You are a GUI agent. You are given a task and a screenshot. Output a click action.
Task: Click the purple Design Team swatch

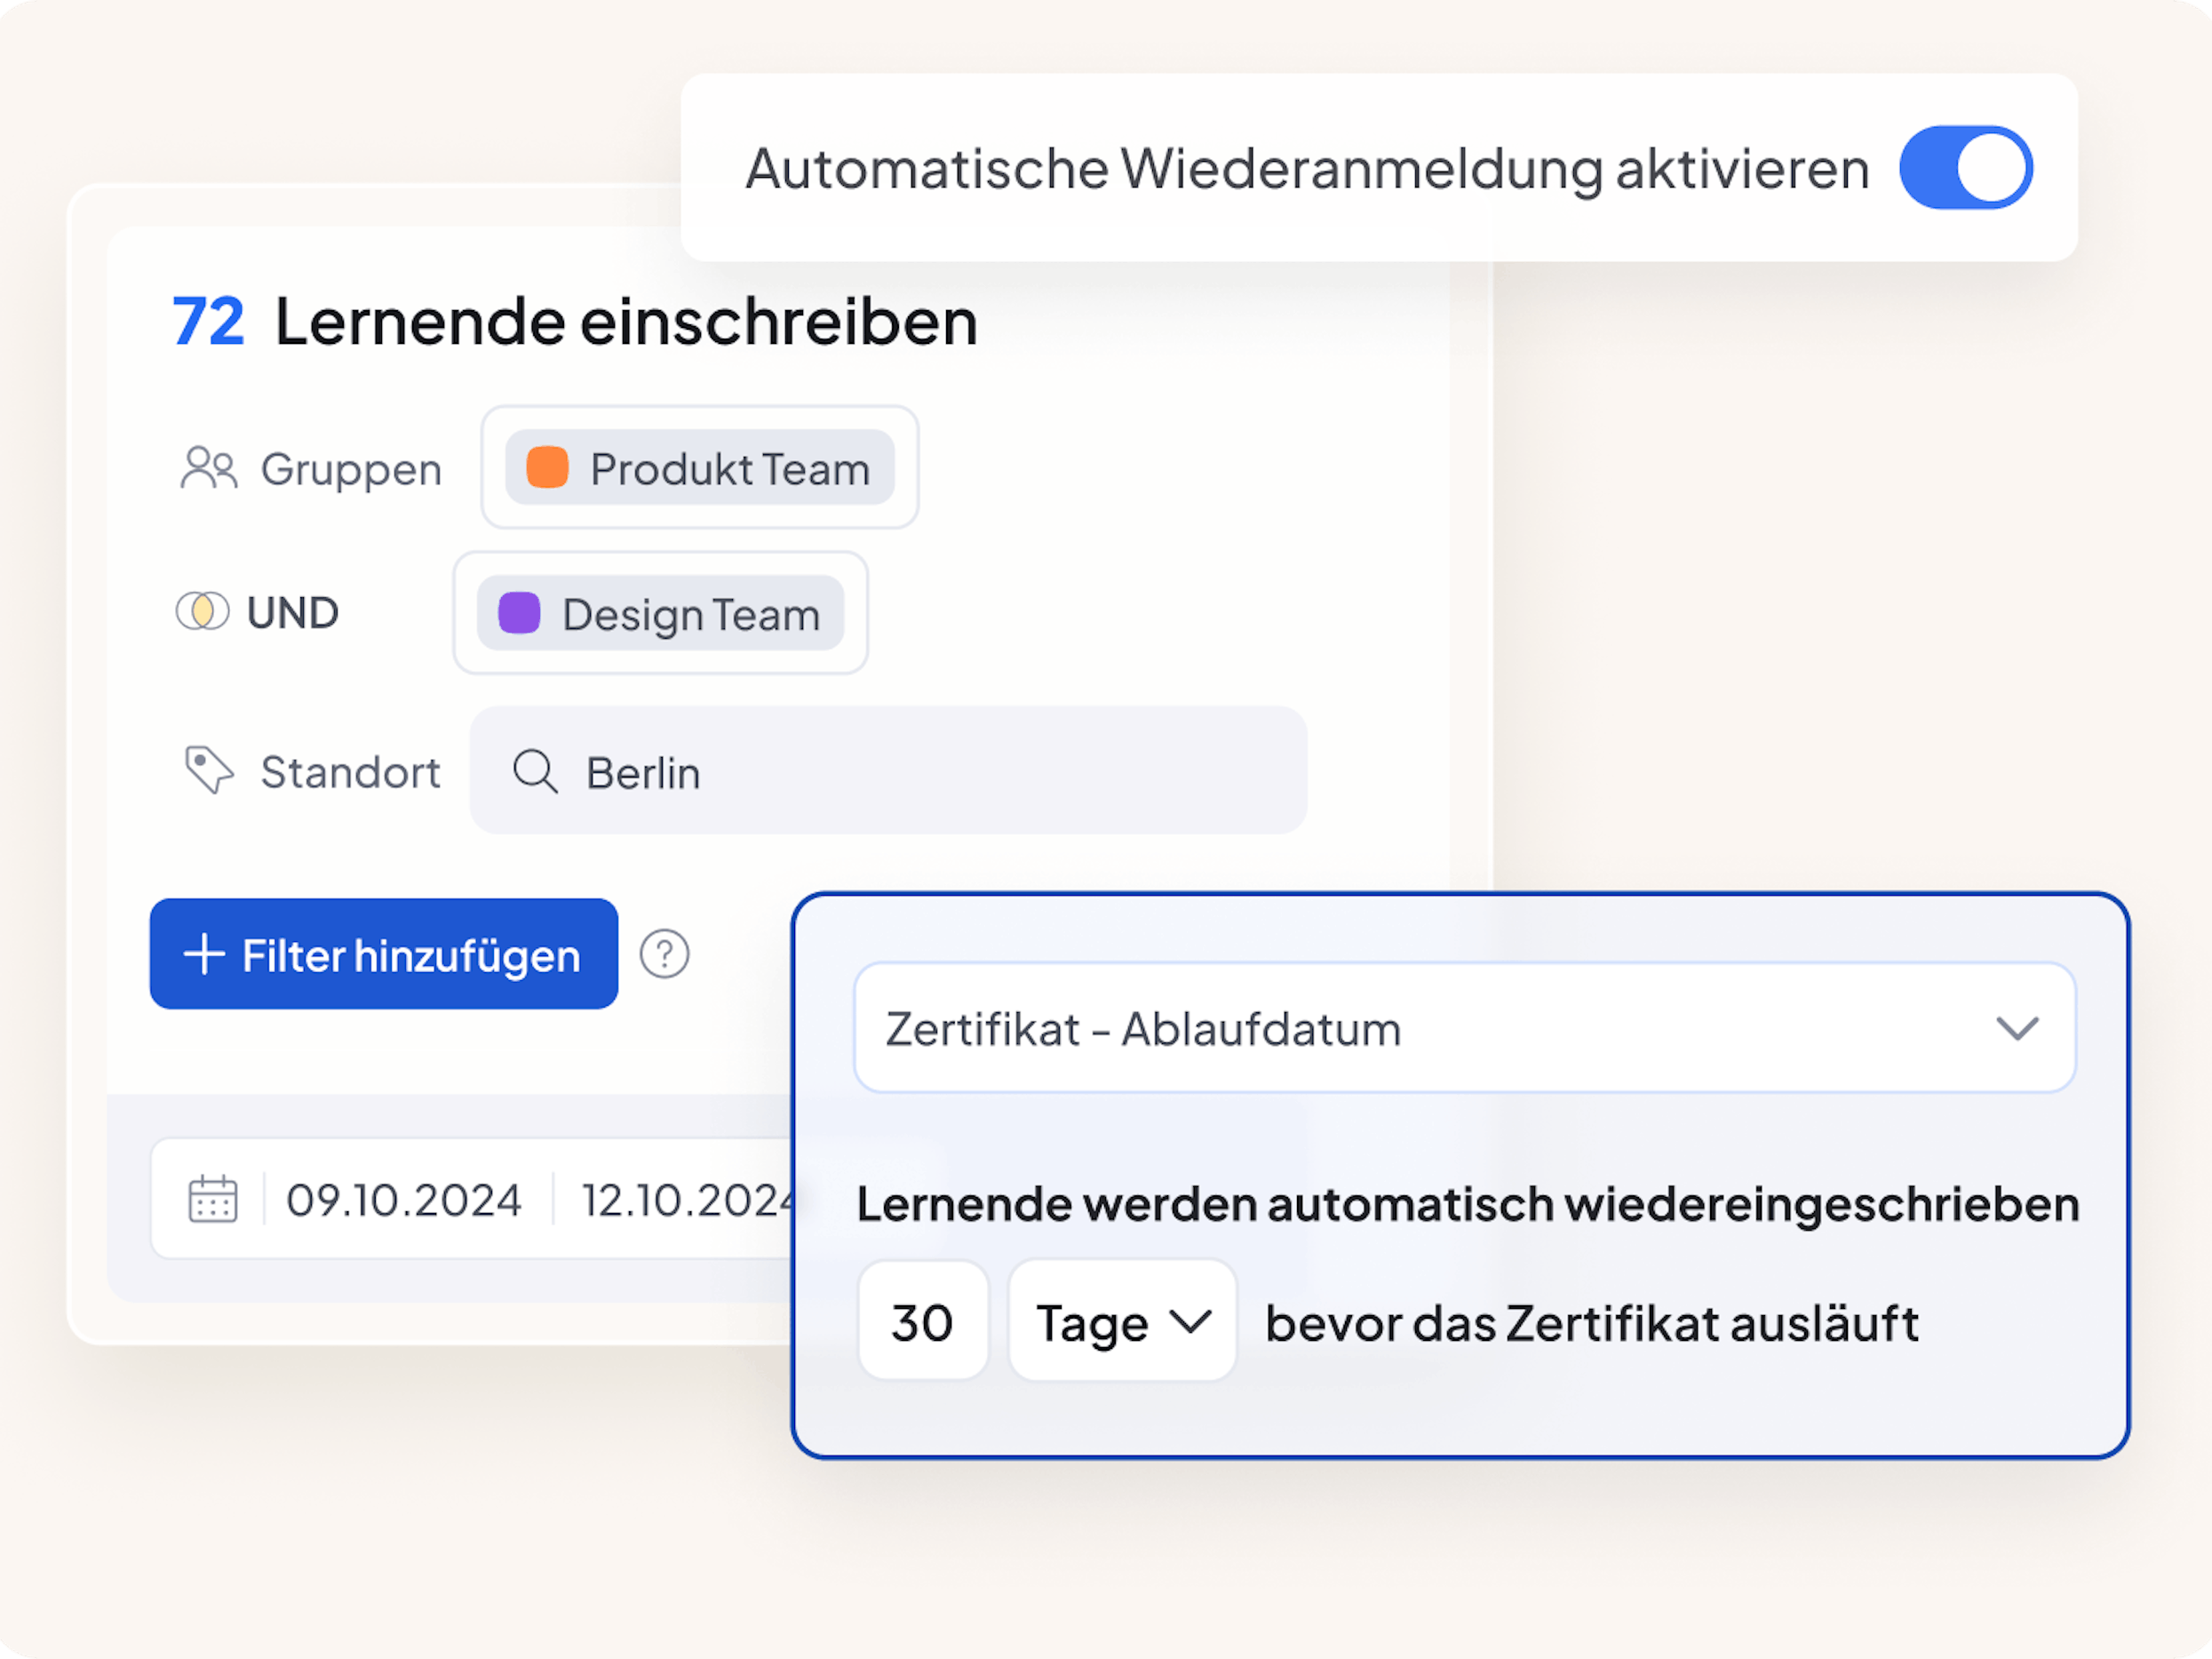519,613
